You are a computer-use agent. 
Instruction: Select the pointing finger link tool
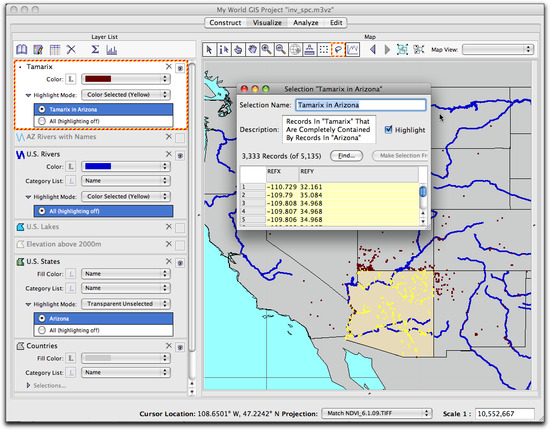238,49
